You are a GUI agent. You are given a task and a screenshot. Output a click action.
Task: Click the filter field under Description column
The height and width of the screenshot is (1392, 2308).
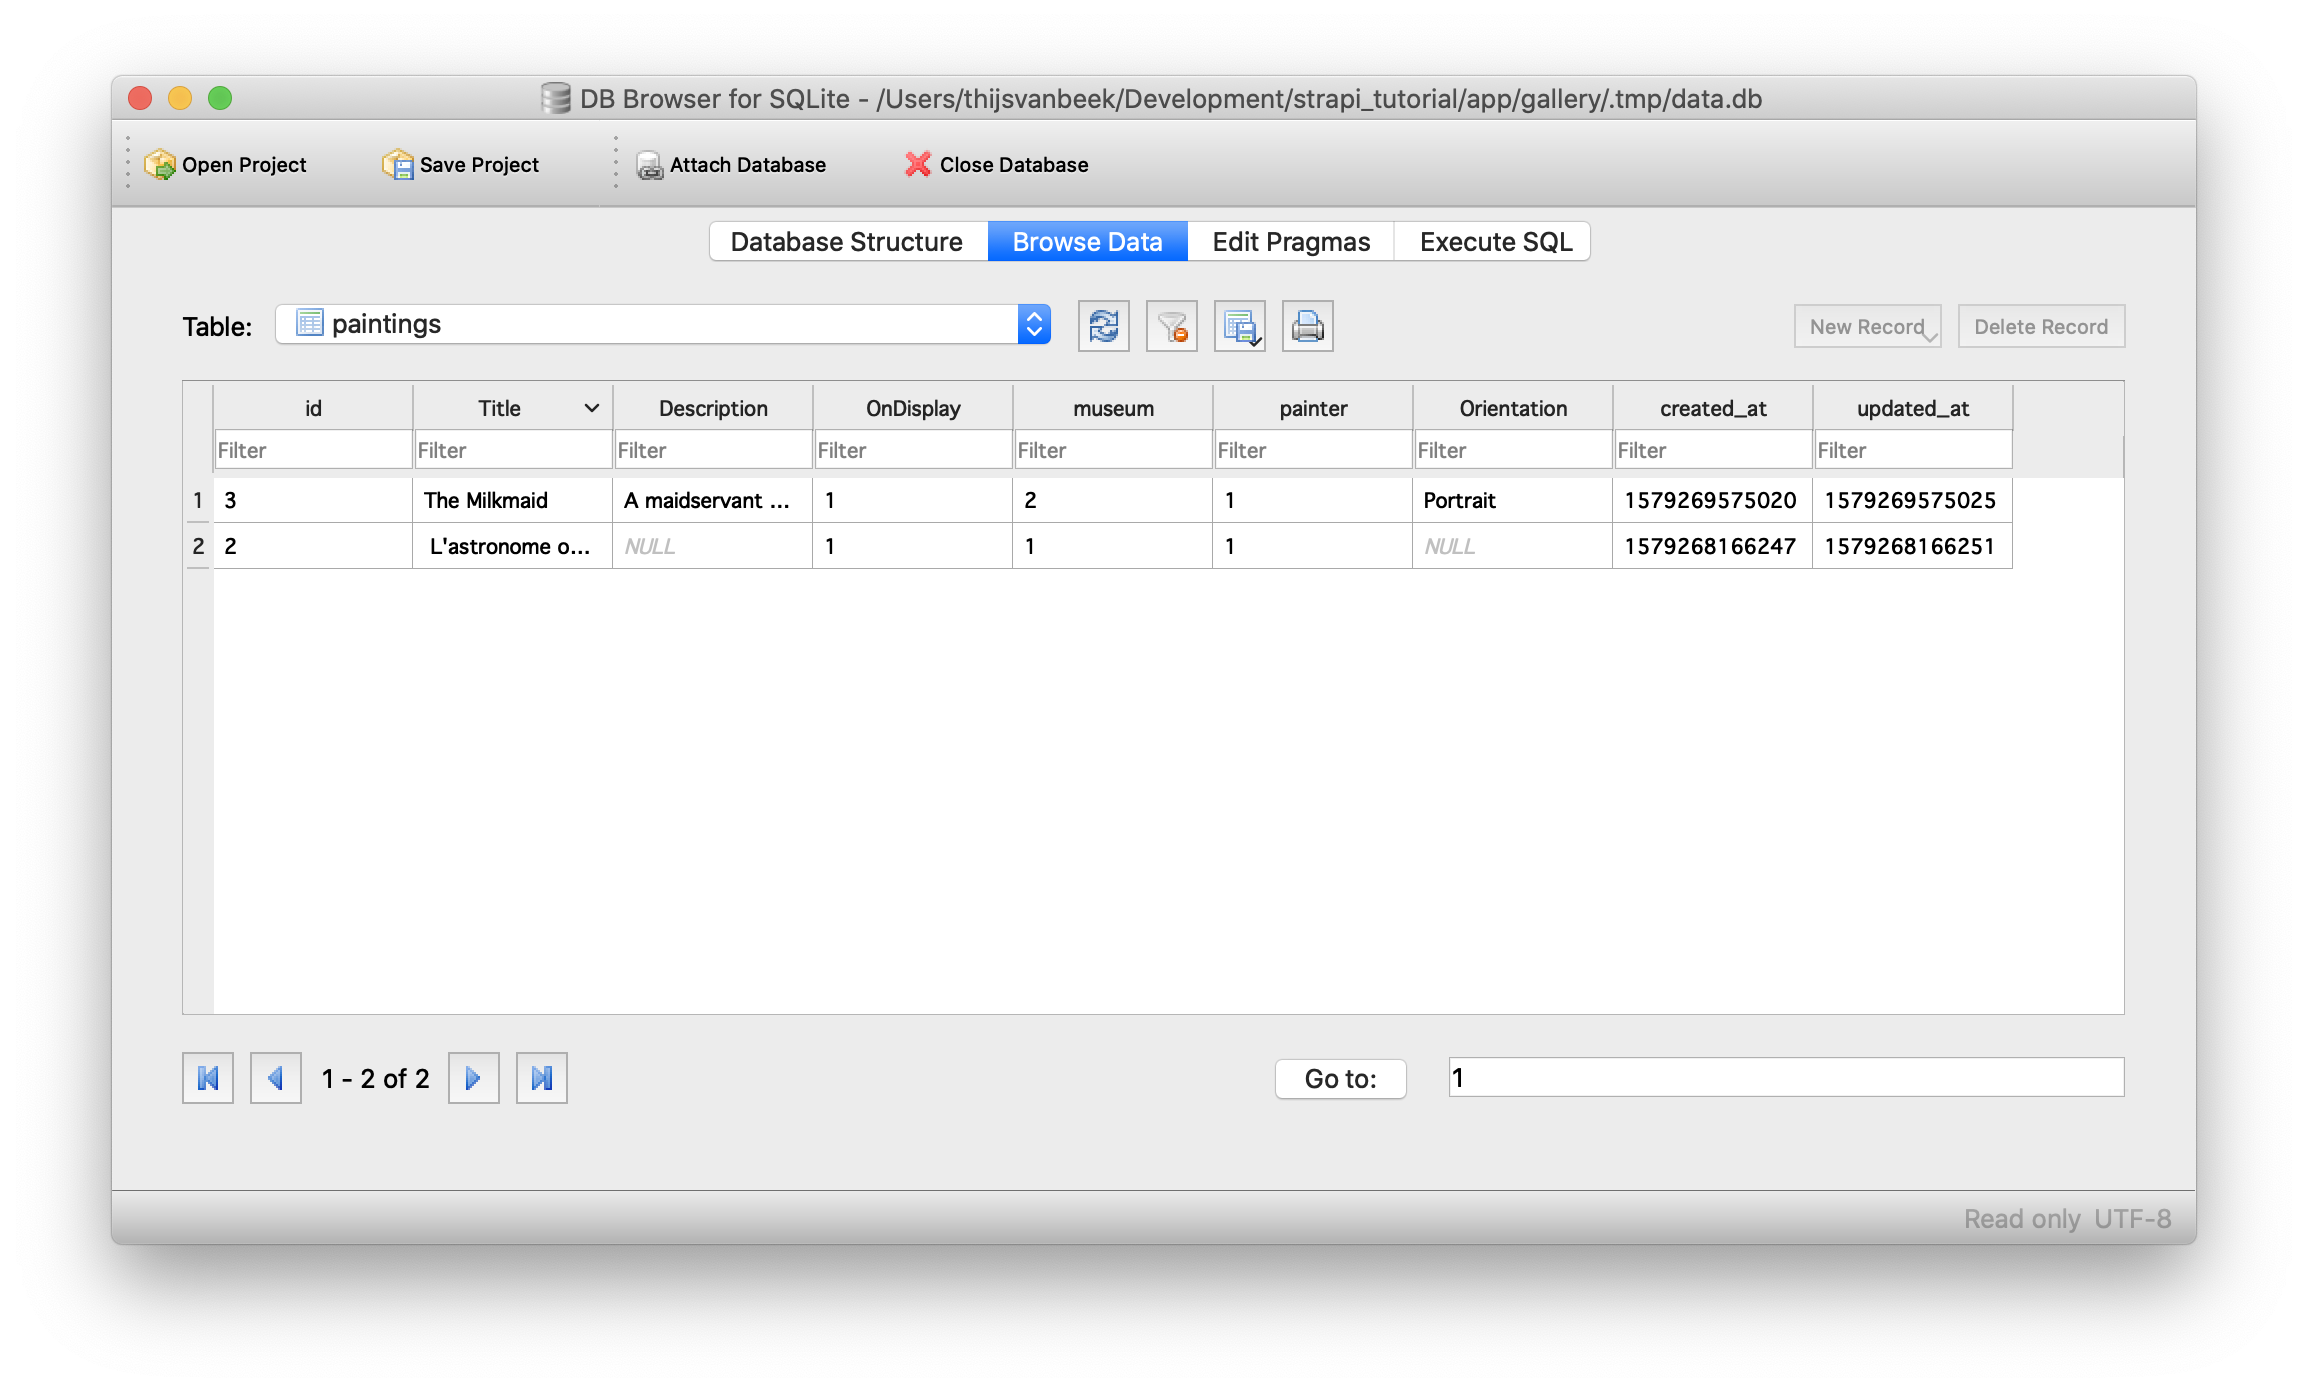pyautogui.click(x=712, y=450)
